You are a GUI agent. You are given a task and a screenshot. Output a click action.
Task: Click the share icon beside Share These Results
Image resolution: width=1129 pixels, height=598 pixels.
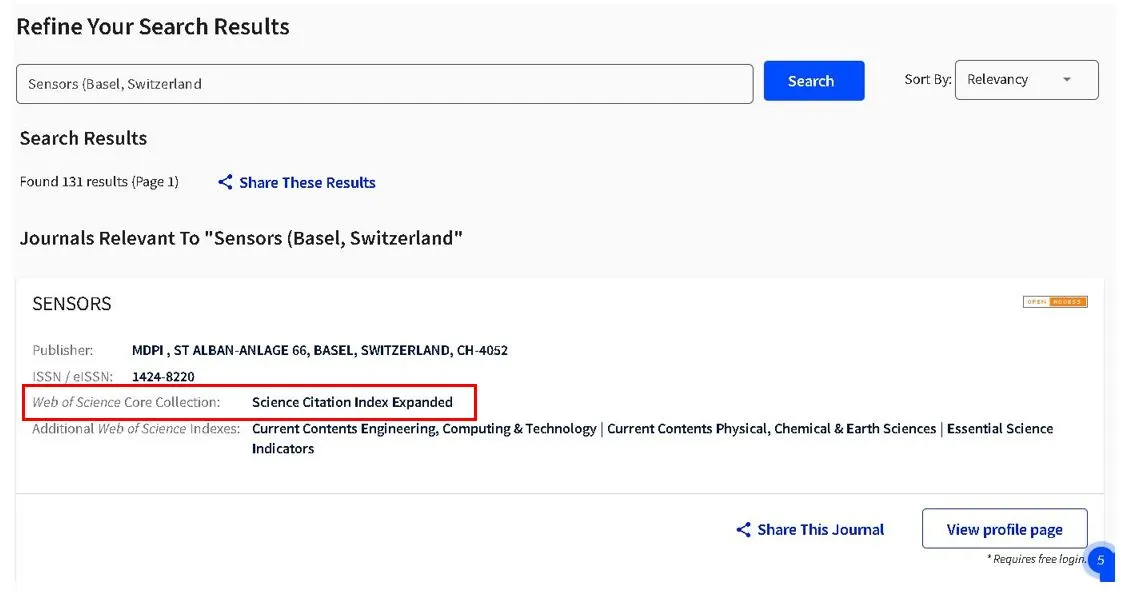click(225, 182)
